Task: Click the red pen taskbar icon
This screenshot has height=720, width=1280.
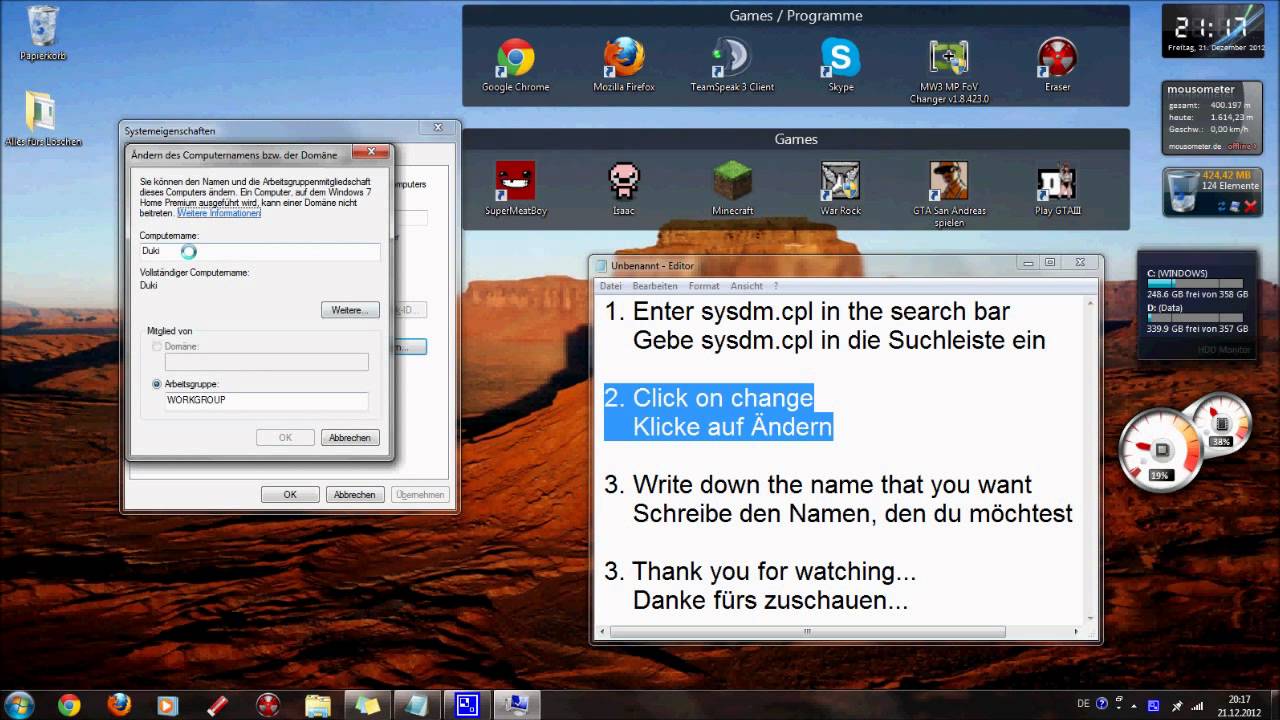Action: pos(216,705)
